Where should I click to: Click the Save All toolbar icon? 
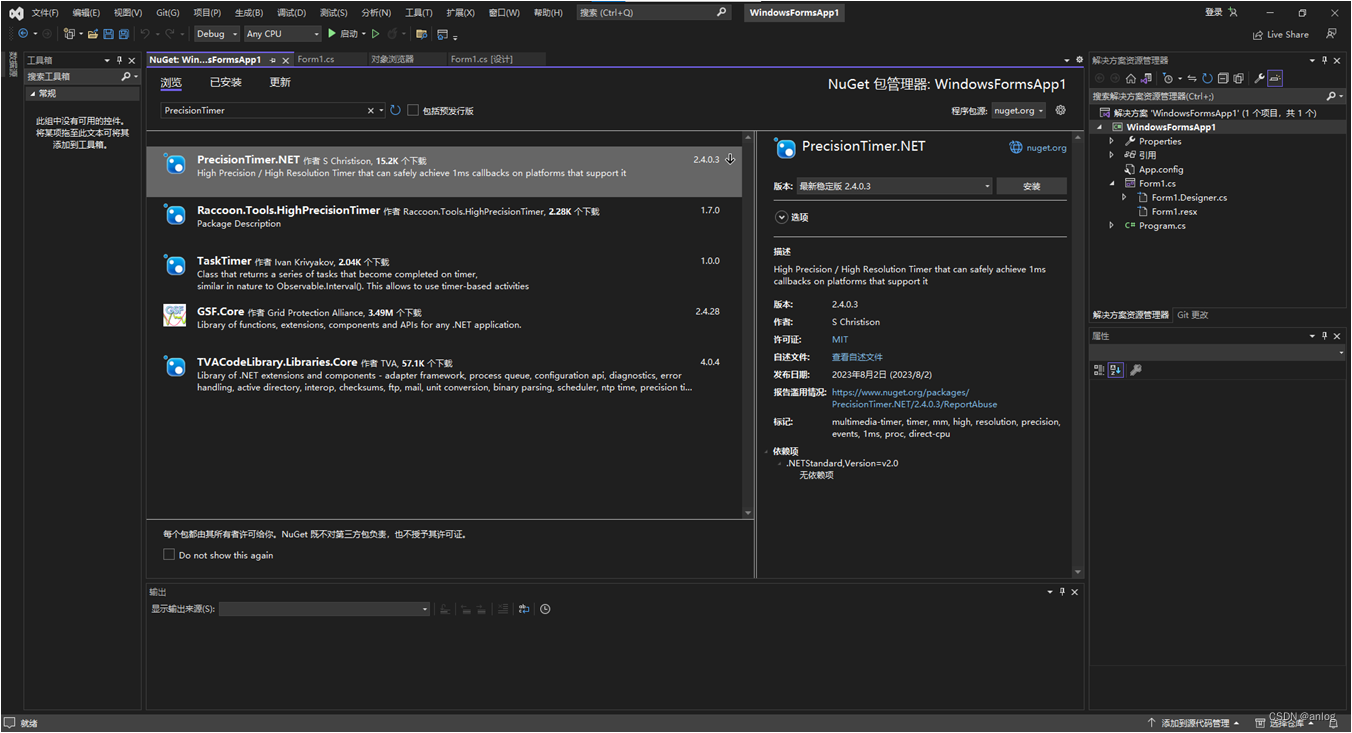click(x=124, y=34)
